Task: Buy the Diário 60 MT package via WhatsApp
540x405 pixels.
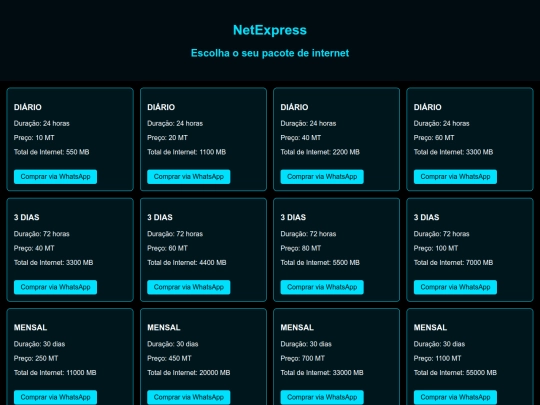Action: pos(455,177)
